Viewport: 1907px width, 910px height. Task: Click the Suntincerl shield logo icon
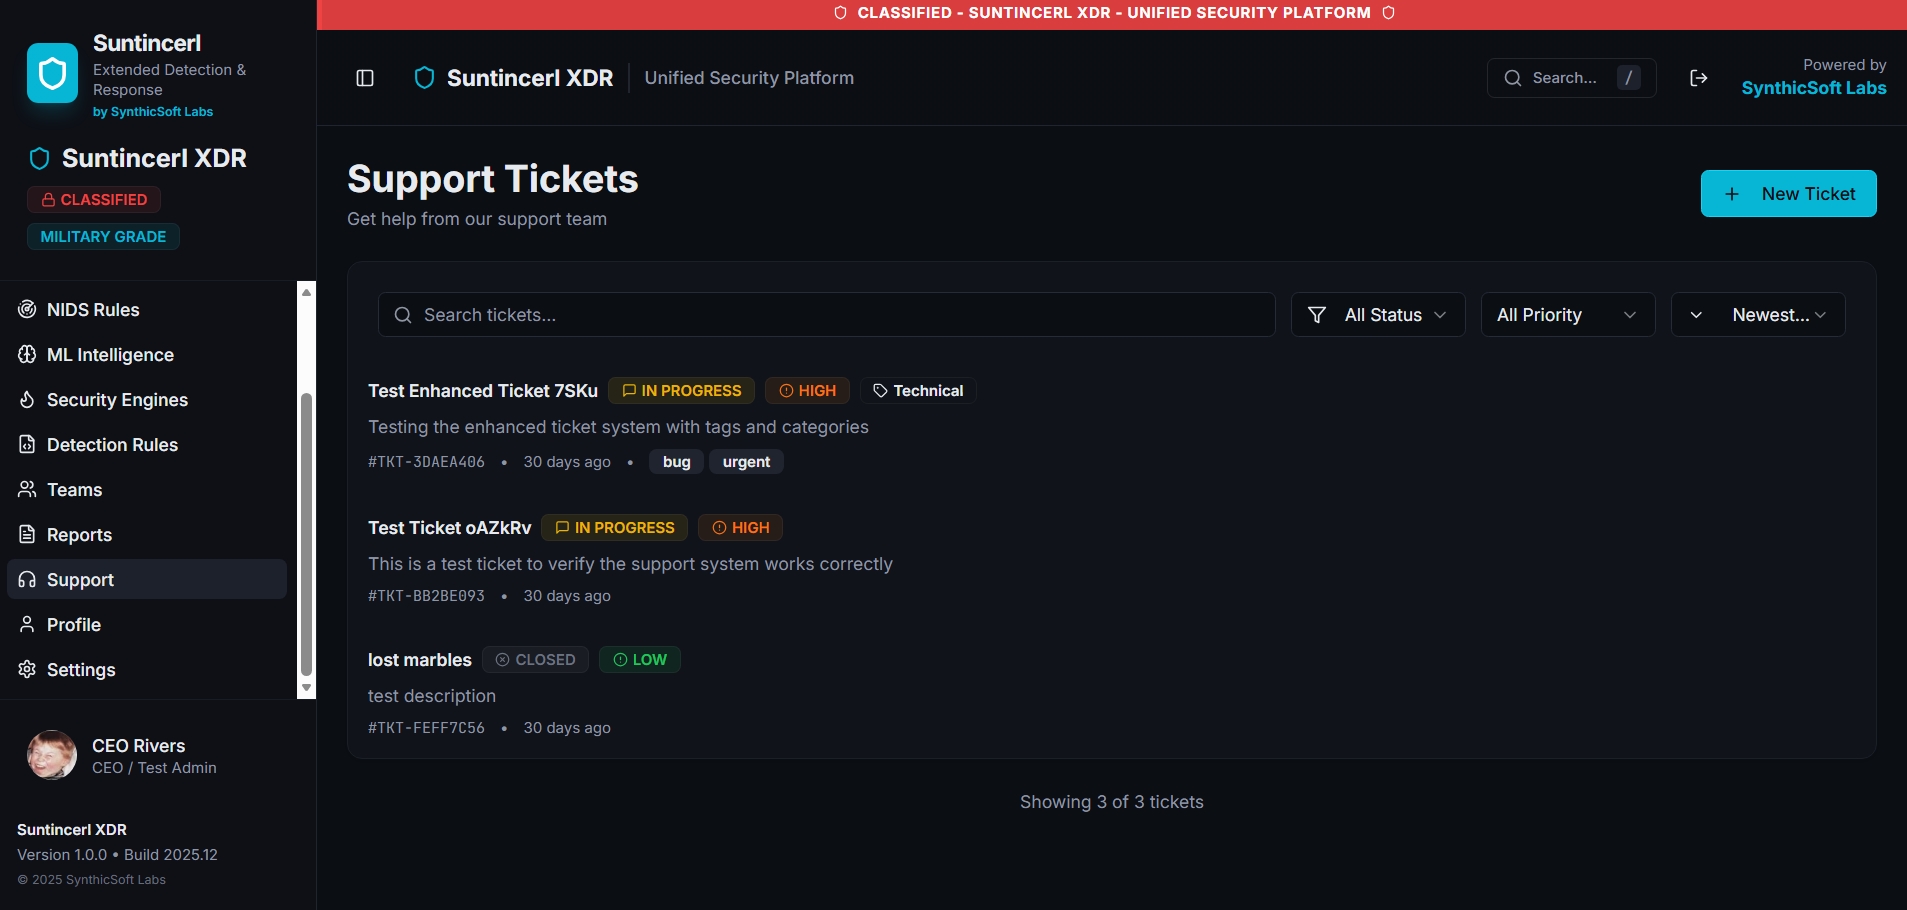click(52, 73)
